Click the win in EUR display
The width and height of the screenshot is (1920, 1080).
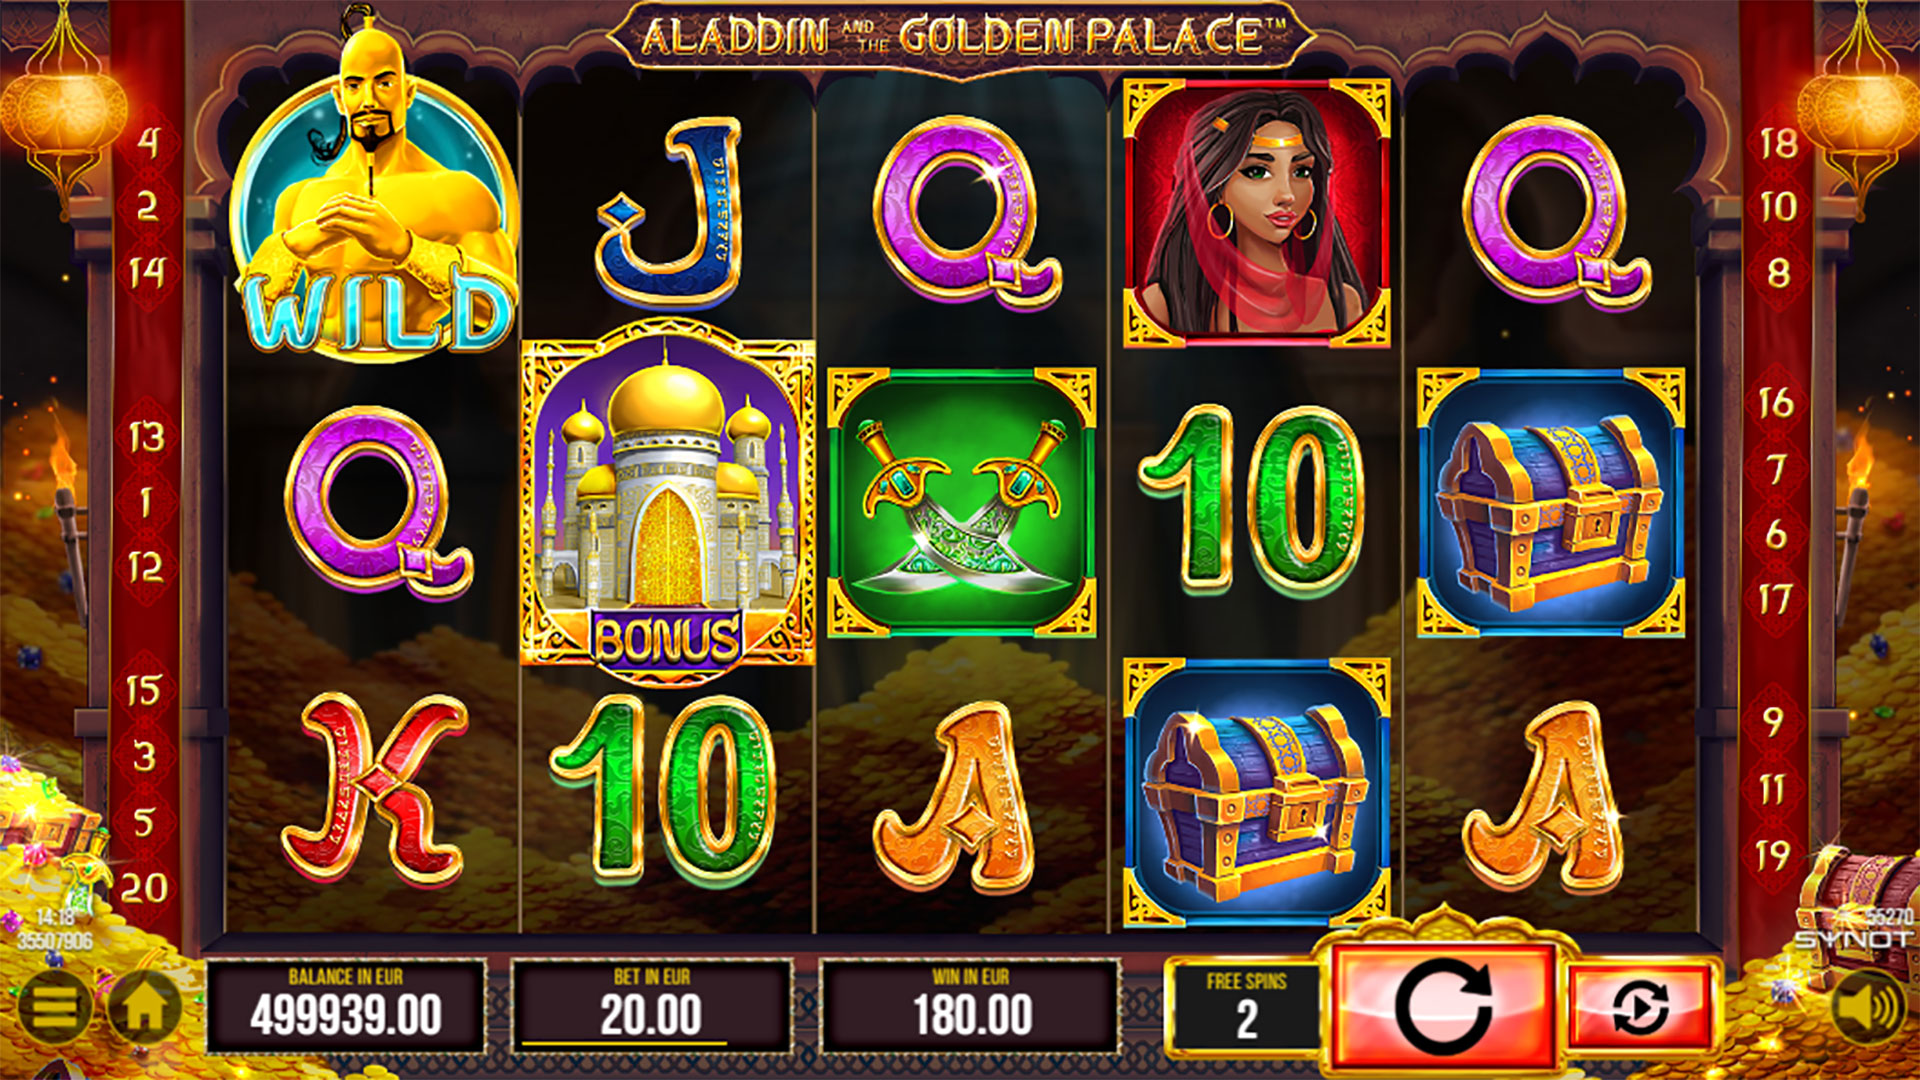point(971,1005)
